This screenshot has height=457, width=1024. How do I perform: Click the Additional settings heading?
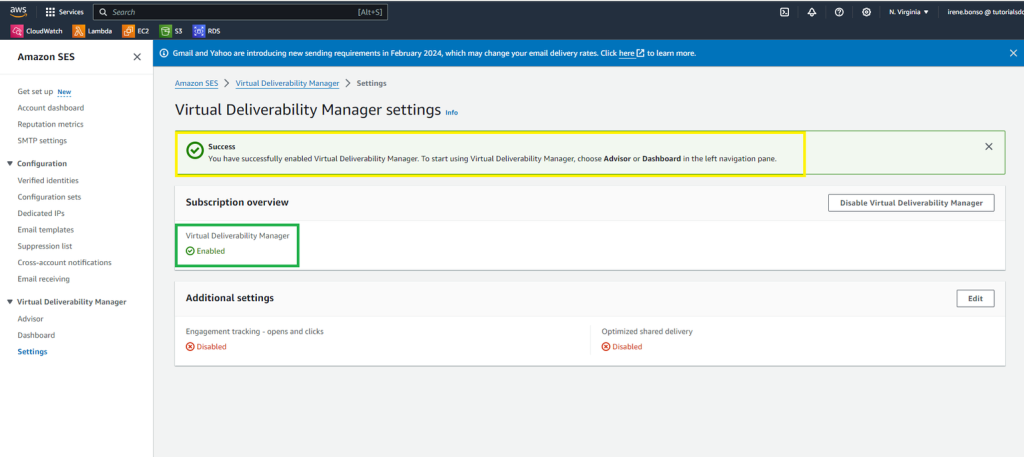coord(230,298)
